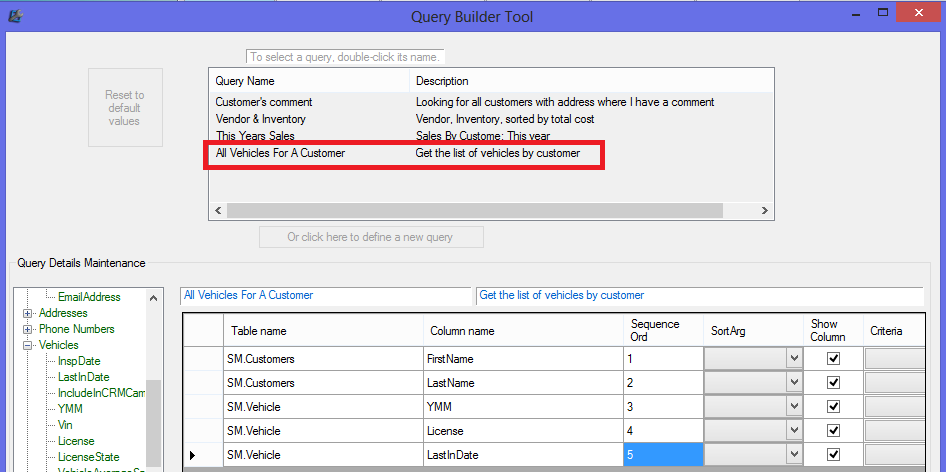Select LicenseState field in tree
The width and height of the screenshot is (946, 472).
[89, 457]
